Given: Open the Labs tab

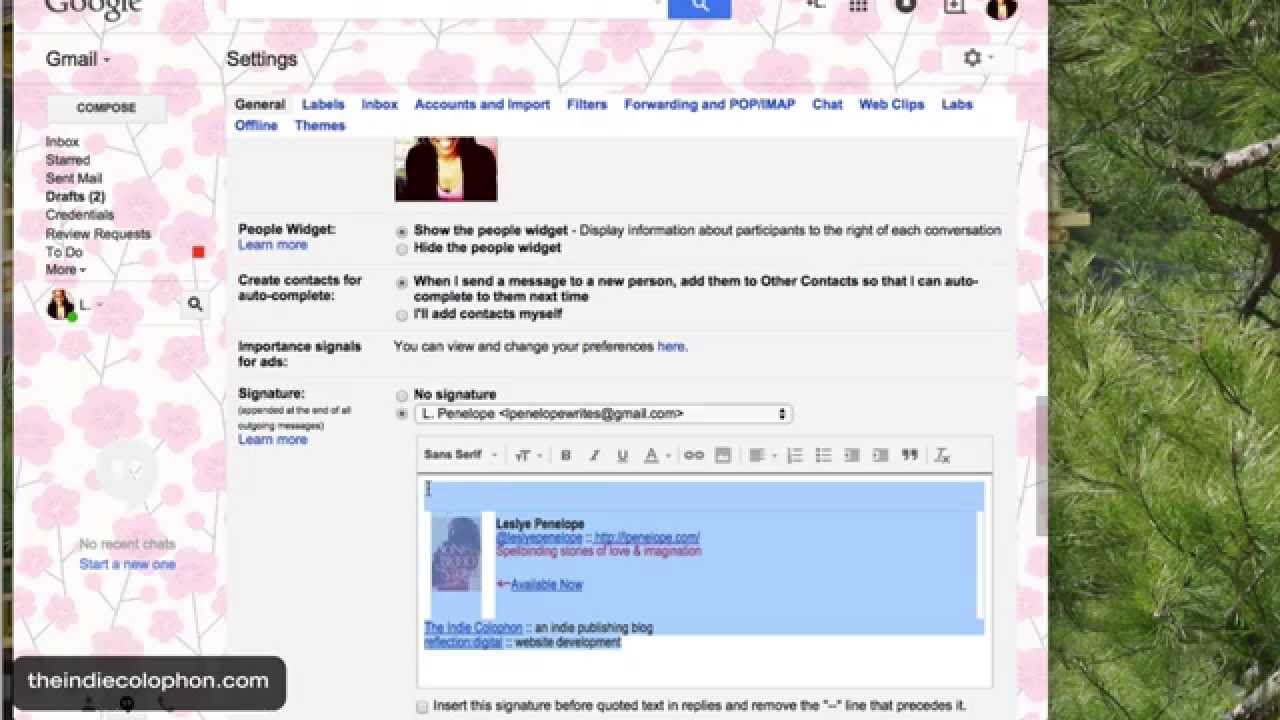Looking at the screenshot, I should click(x=957, y=104).
